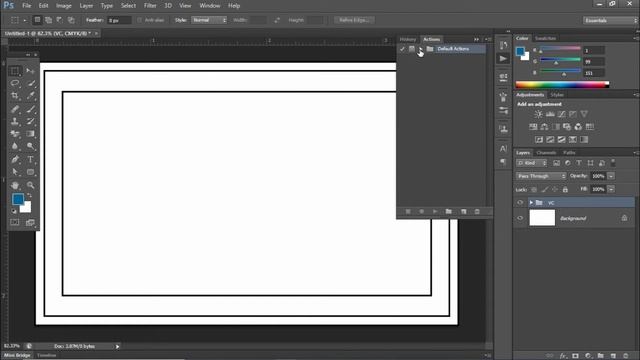Select the Move tool
640x360 pixels.
click(x=31, y=71)
